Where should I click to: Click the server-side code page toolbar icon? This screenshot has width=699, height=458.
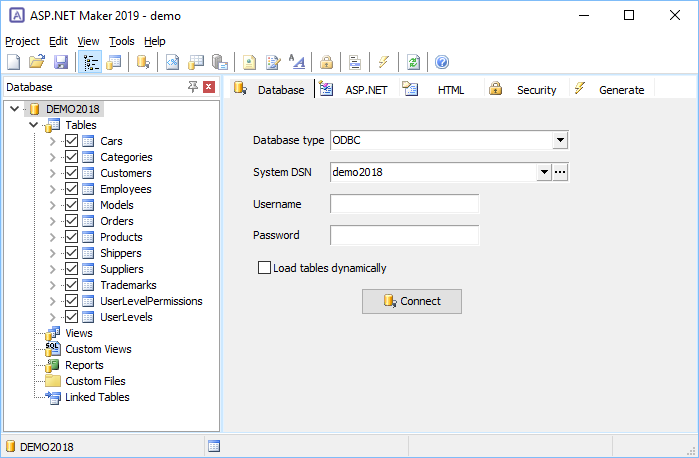172,62
